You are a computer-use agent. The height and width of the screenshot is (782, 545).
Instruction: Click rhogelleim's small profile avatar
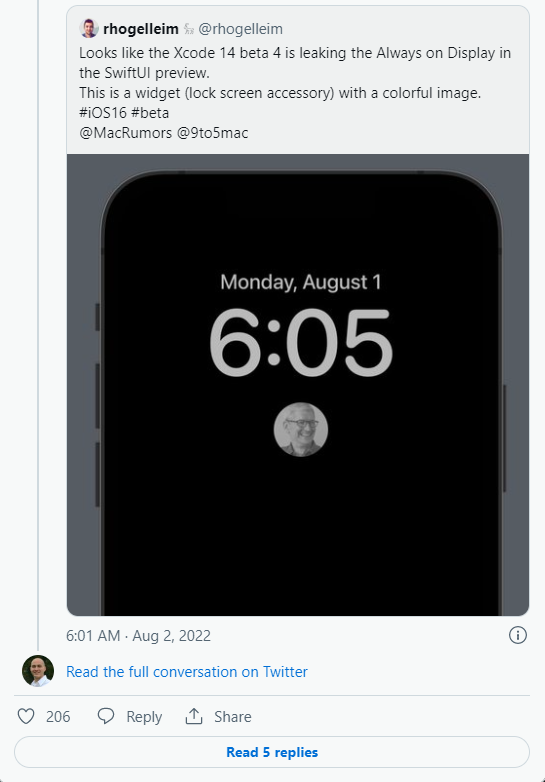tap(89, 28)
